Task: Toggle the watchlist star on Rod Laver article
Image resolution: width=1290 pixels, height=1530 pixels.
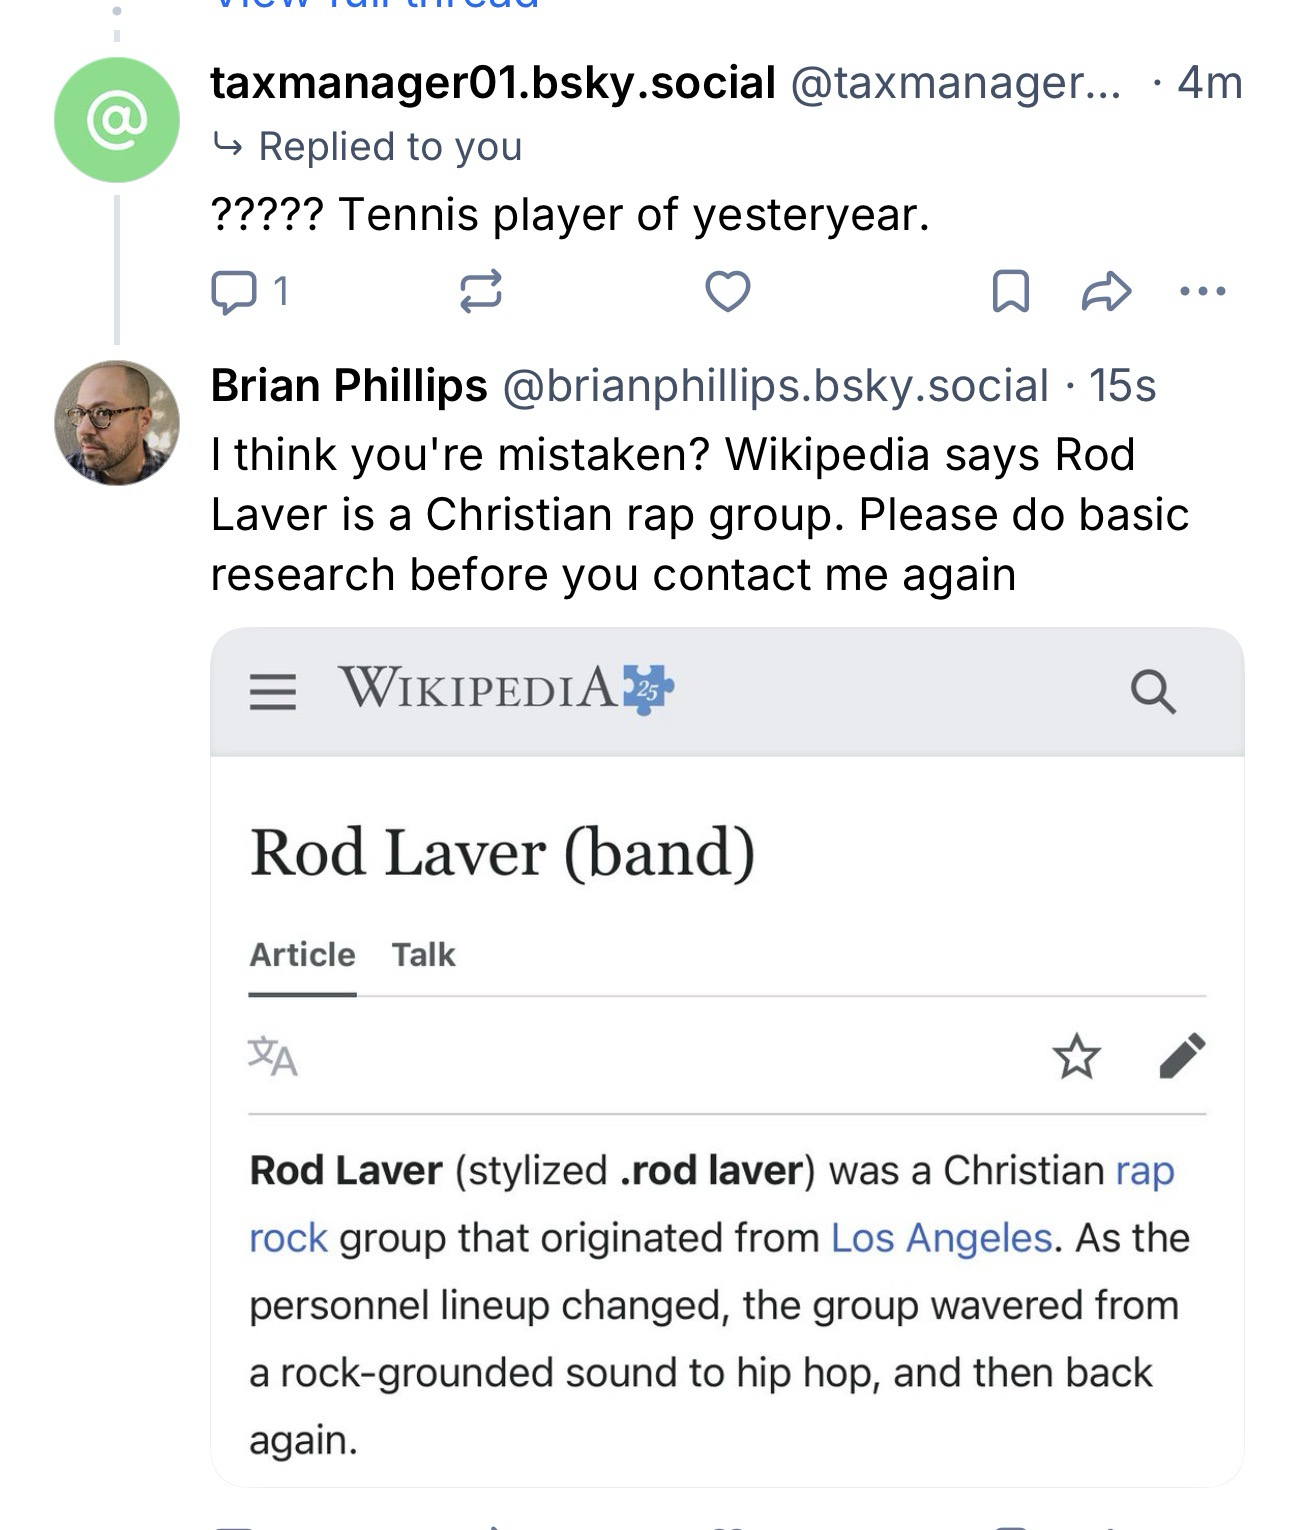Action: click(x=1076, y=1056)
